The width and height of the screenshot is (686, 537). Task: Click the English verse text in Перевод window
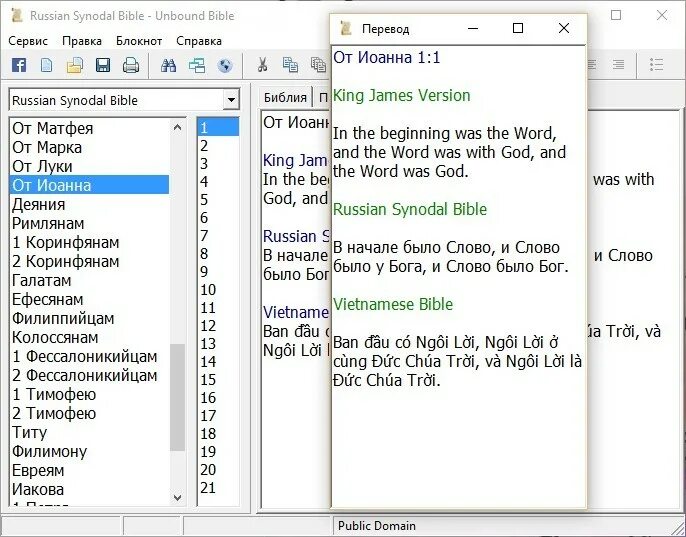pos(449,152)
